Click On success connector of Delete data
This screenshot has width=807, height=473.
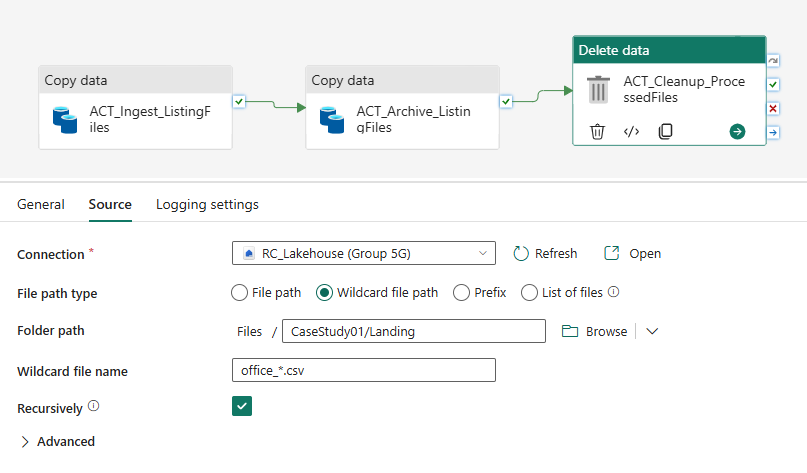click(773, 84)
